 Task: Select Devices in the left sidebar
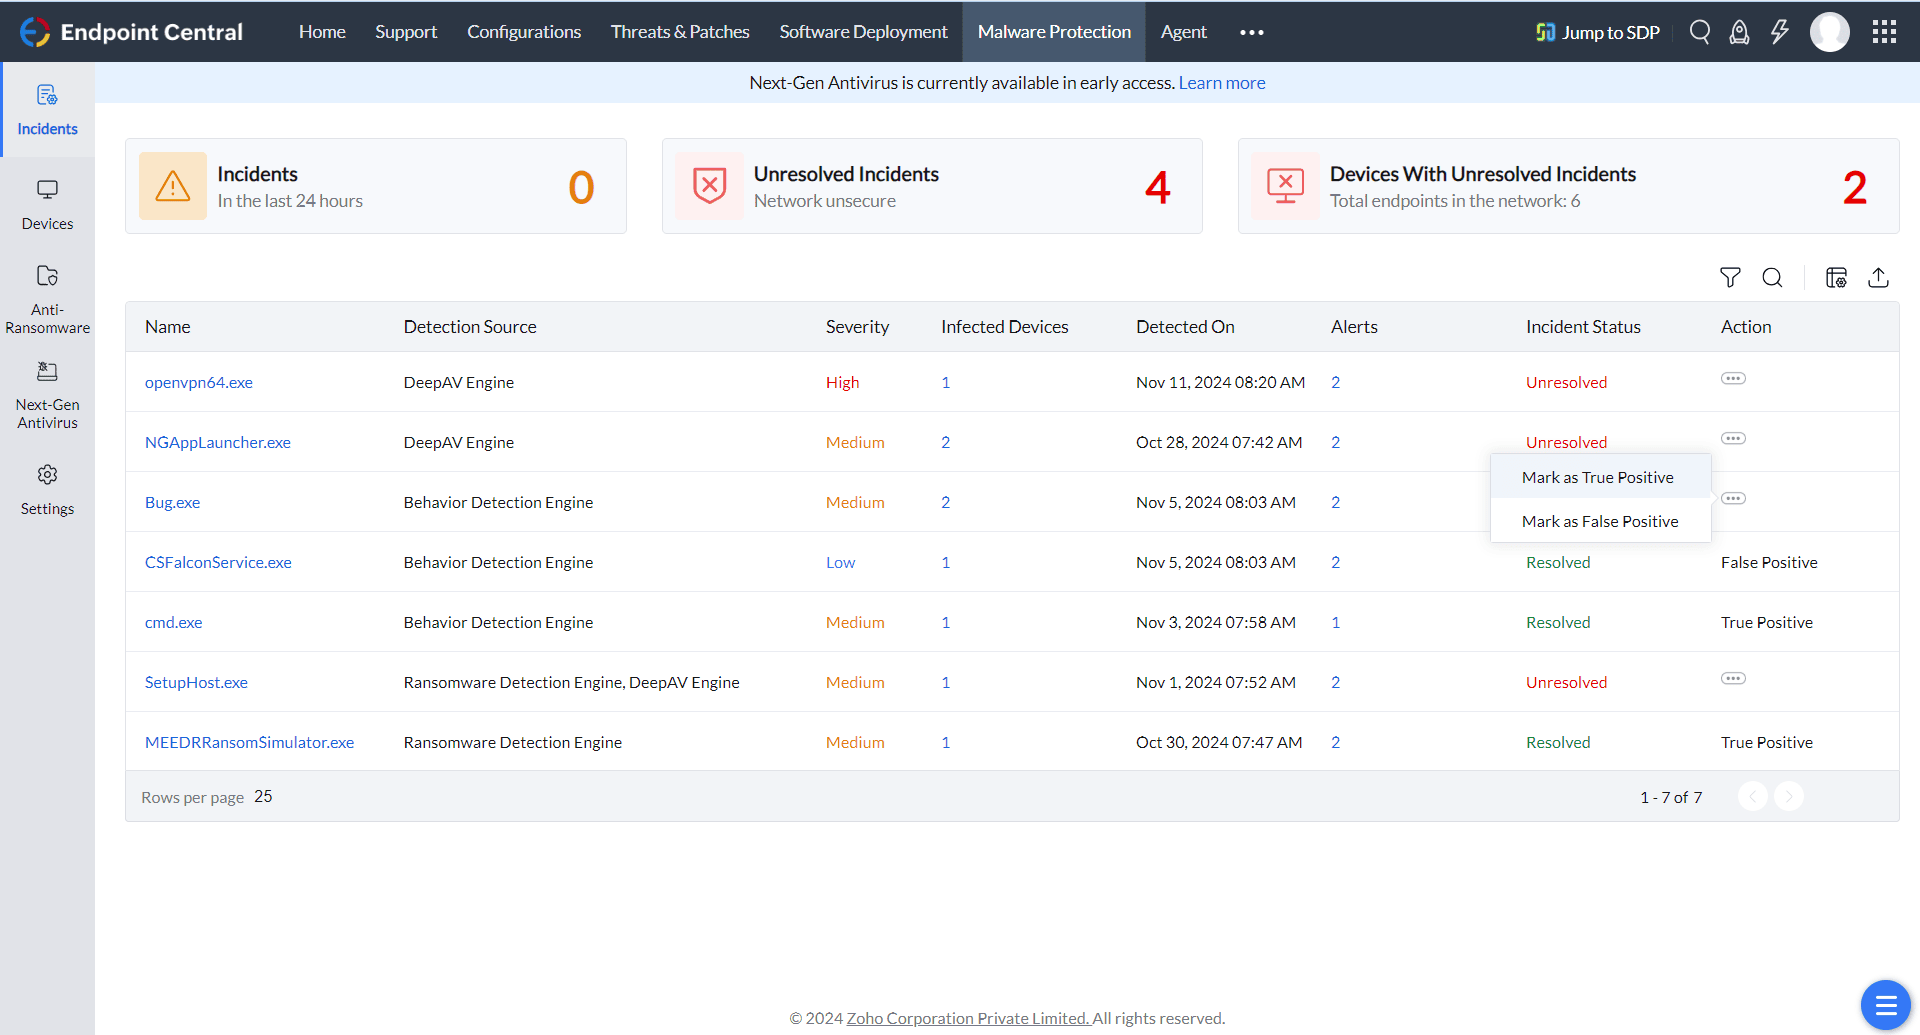click(x=47, y=203)
